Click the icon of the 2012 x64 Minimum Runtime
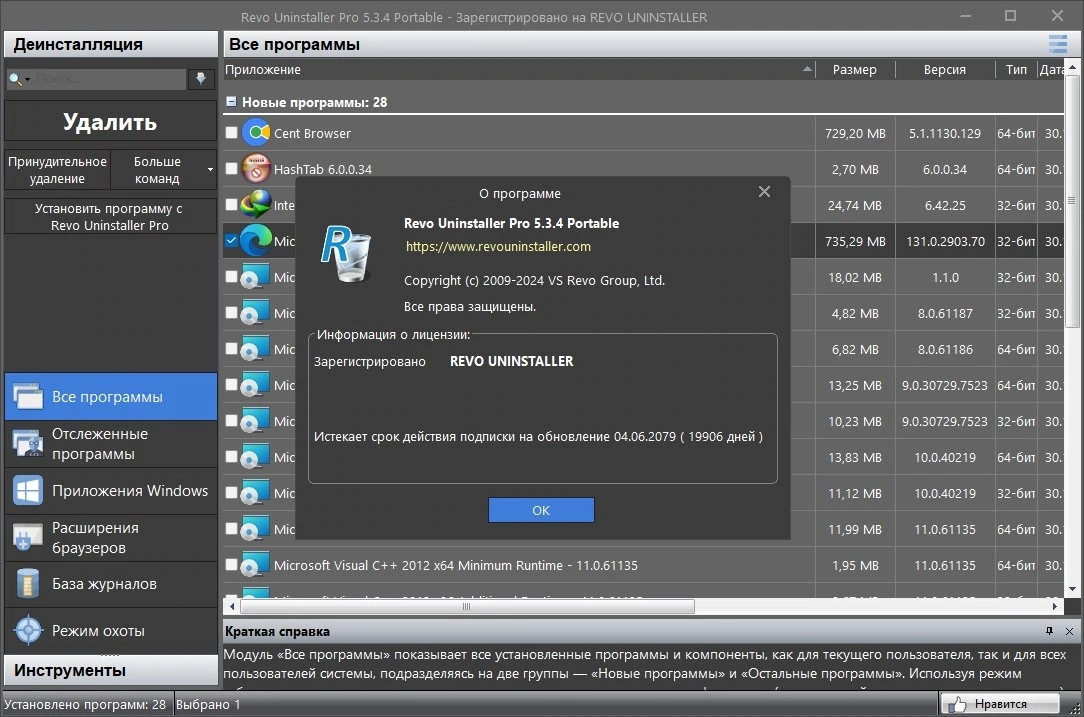This screenshot has width=1084, height=717. click(255, 564)
